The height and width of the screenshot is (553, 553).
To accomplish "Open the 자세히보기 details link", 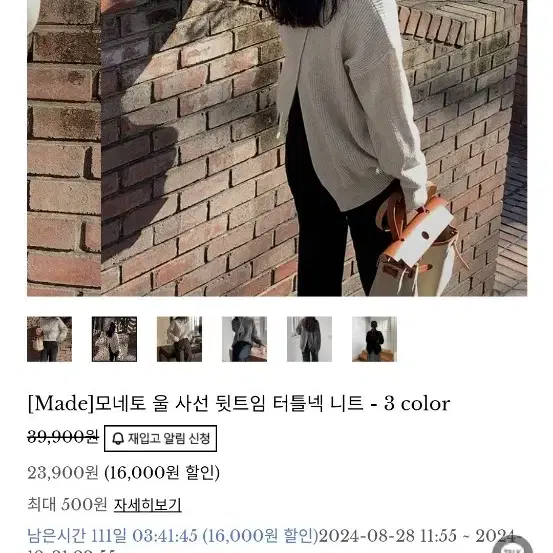I will [x=147, y=505].
